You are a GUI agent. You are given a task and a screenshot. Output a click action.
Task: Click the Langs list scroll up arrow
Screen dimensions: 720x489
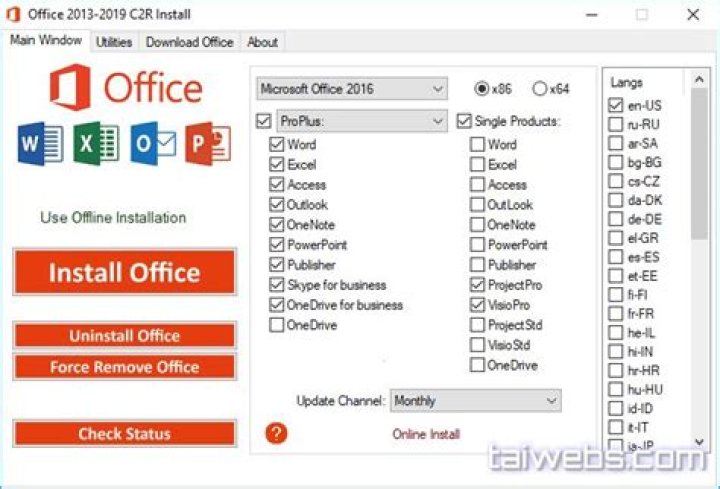699,79
